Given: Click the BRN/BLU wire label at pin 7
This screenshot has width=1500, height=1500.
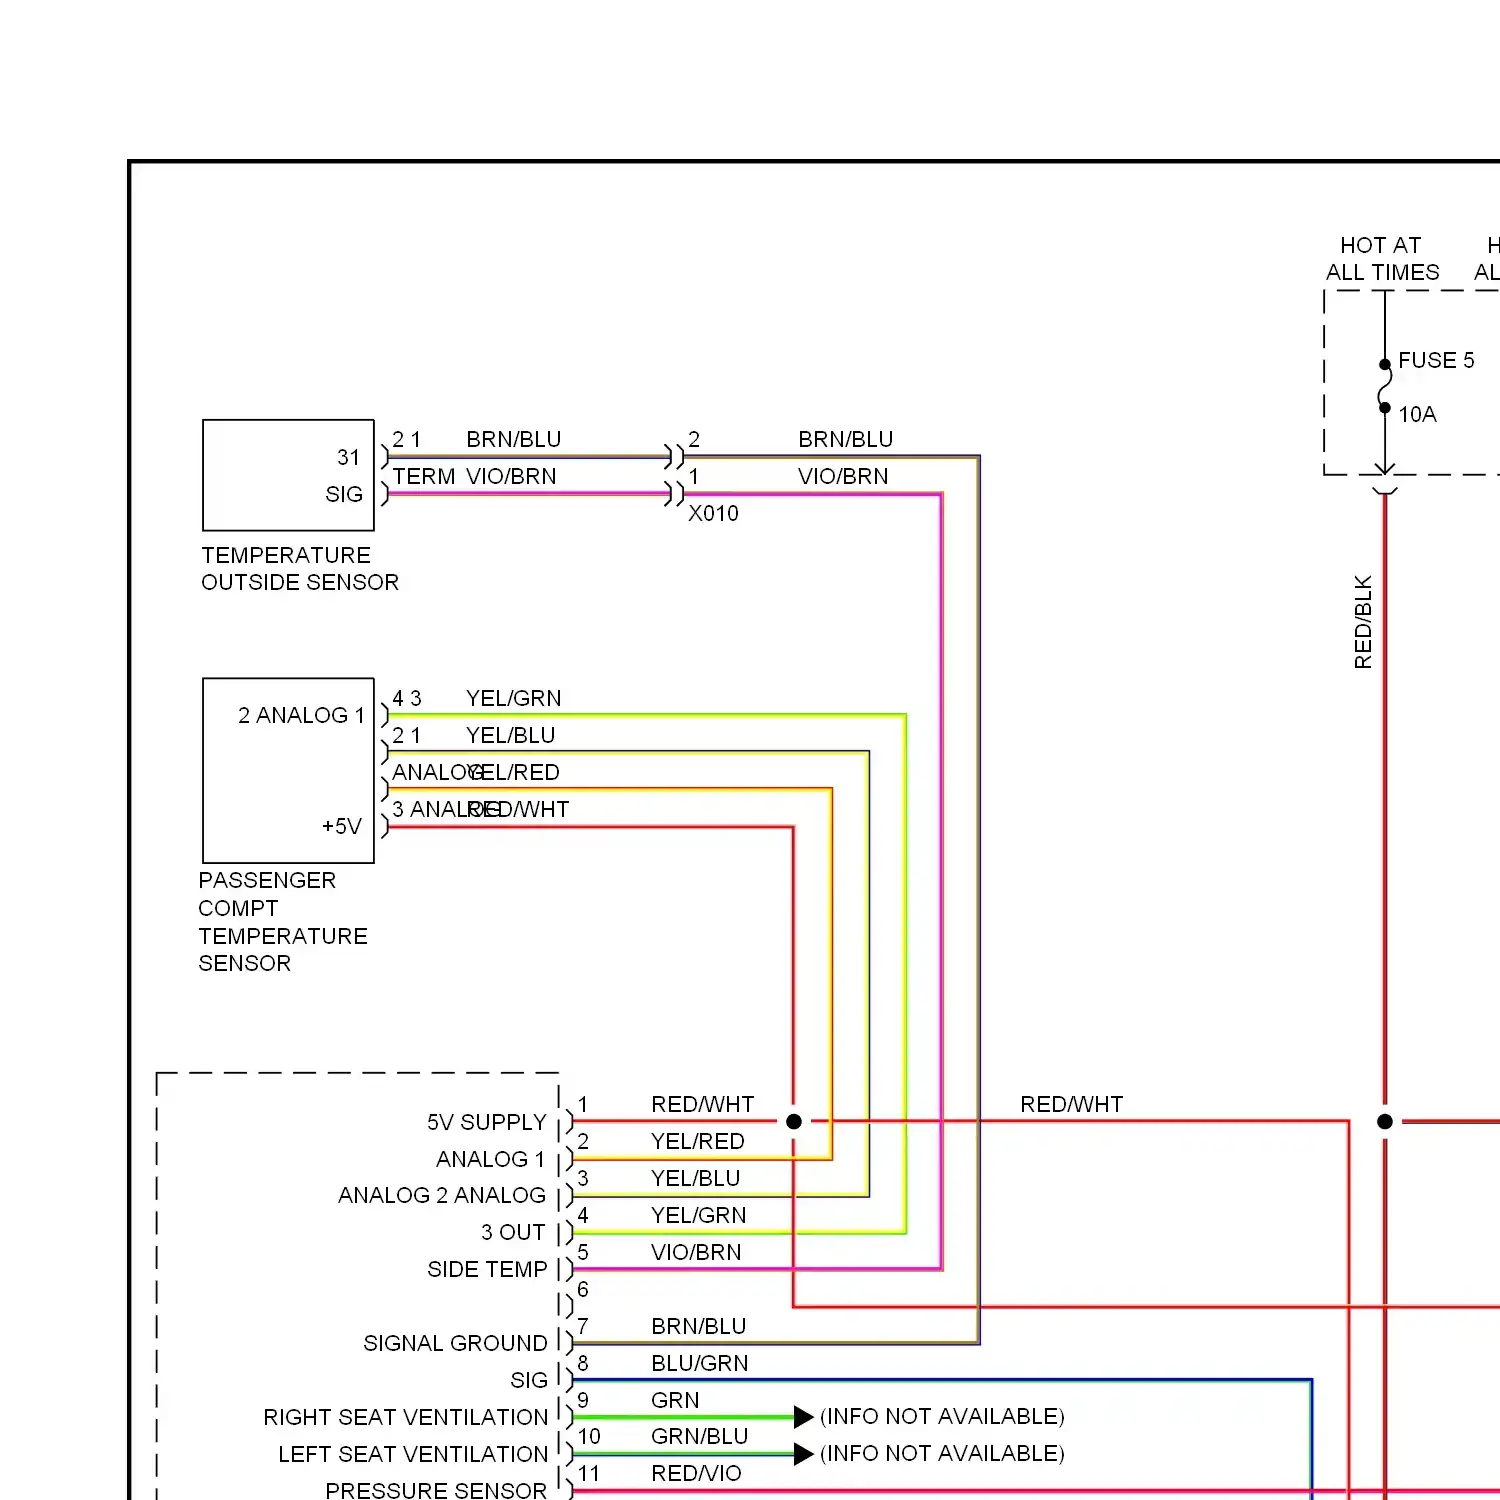Looking at the screenshot, I should 698,1326.
